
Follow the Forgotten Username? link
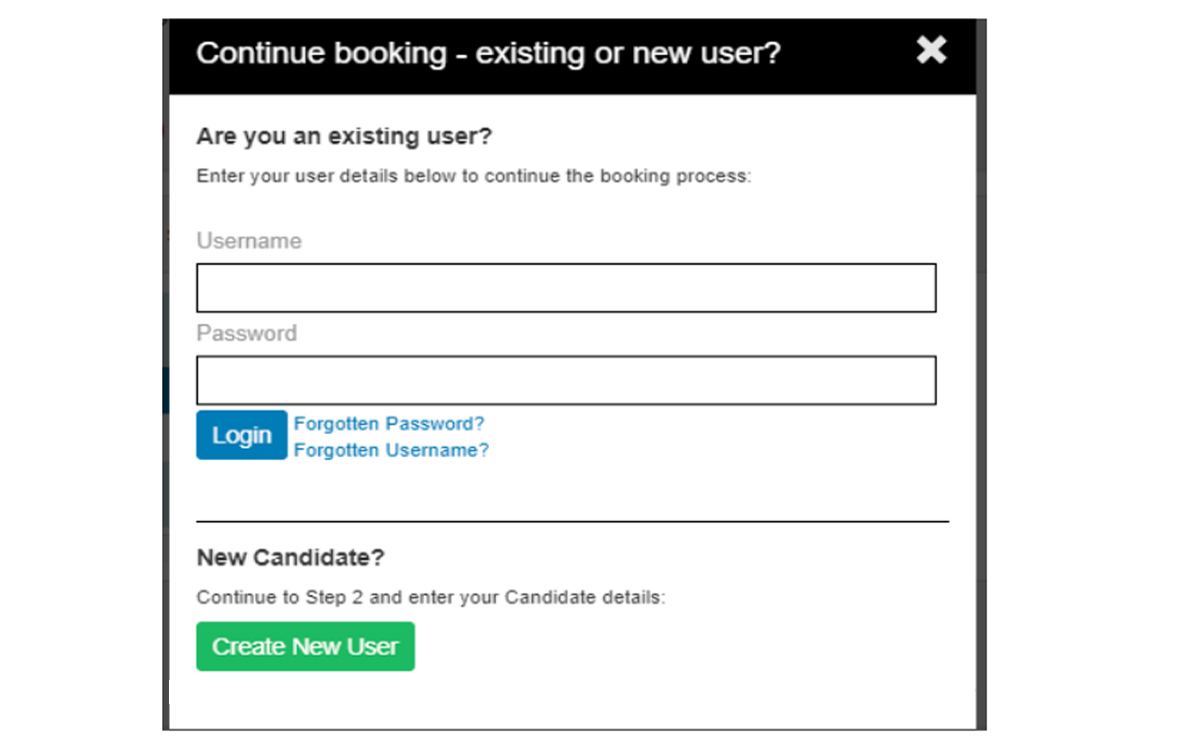pyautogui.click(x=391, y=450)
